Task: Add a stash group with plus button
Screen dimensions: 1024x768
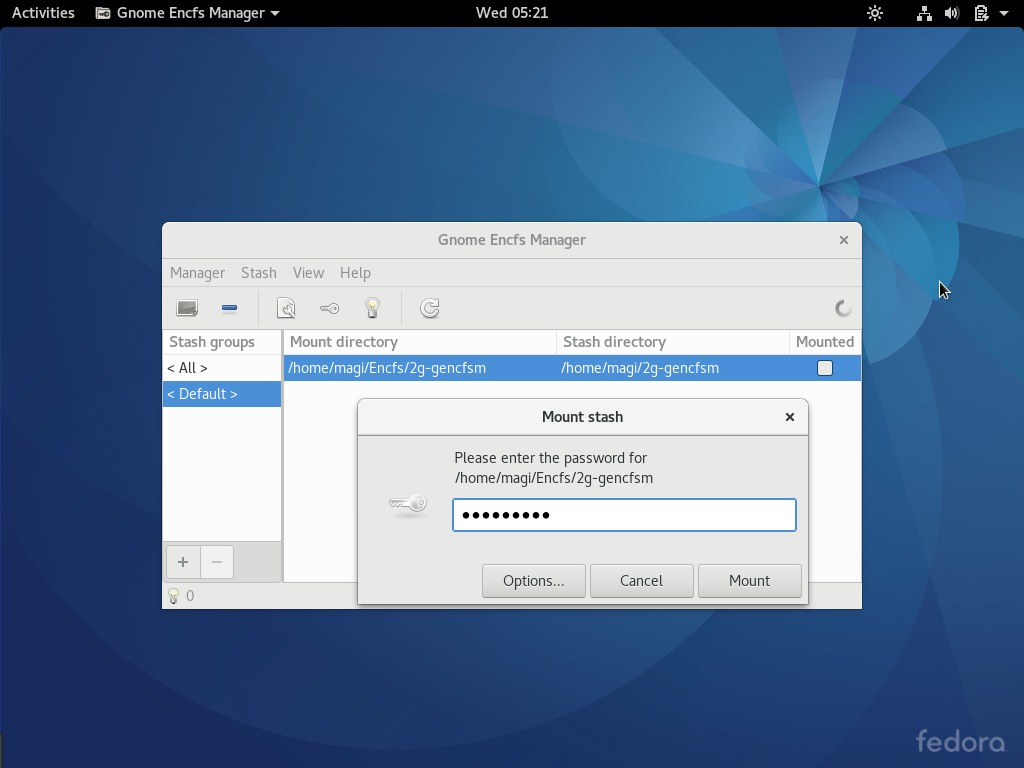Action: click(183, 562)
